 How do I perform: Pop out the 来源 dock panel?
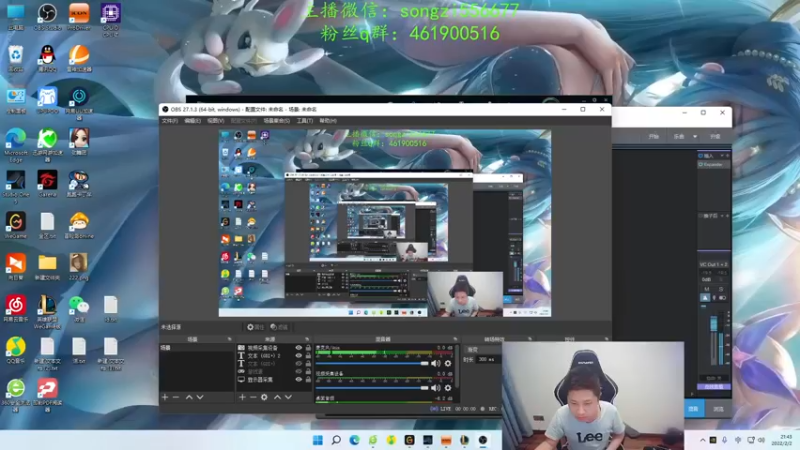(x=307, y=339)
